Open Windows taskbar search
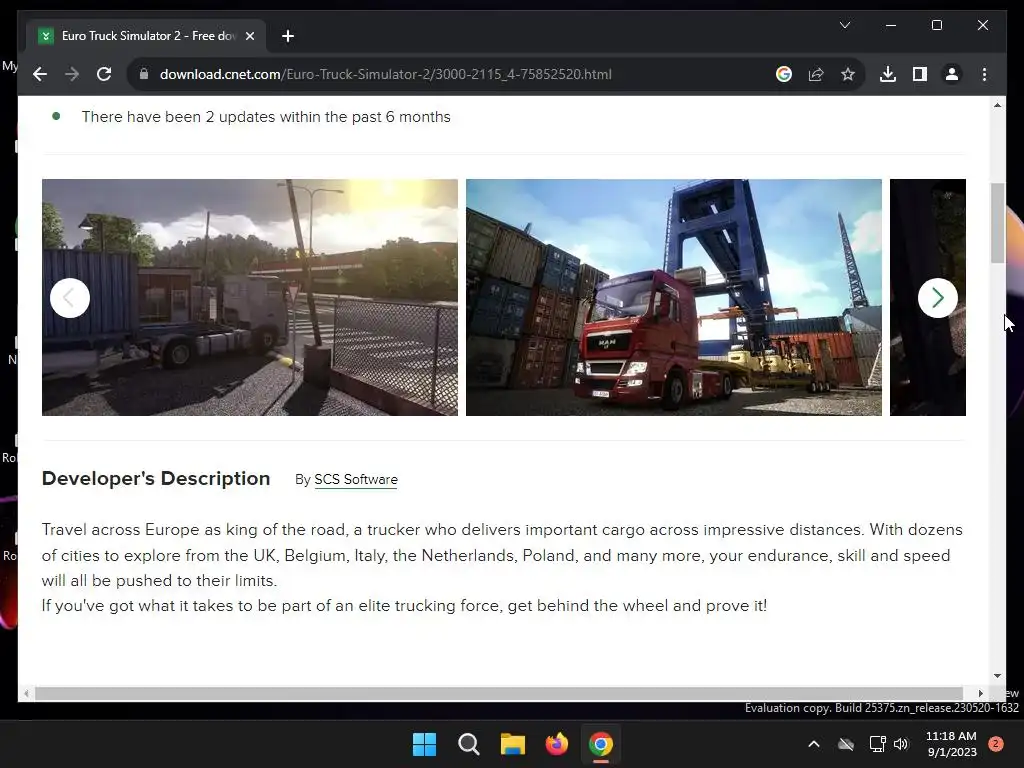The image size is (1024, 768). (468, 744)
